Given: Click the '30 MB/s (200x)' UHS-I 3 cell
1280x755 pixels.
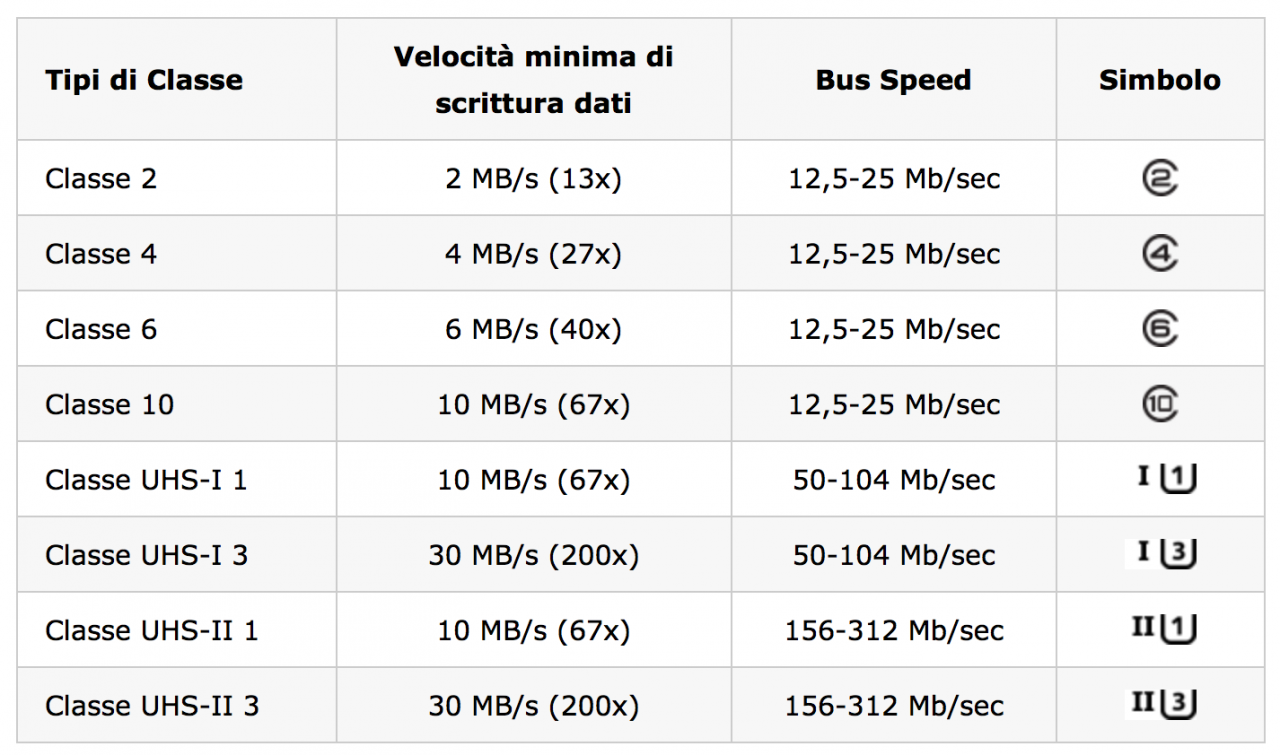Looking at the screenshot, I should 533,555.
